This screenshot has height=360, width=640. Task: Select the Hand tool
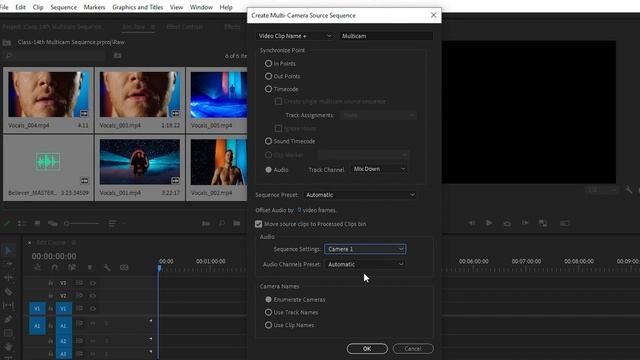pos(8,347)
